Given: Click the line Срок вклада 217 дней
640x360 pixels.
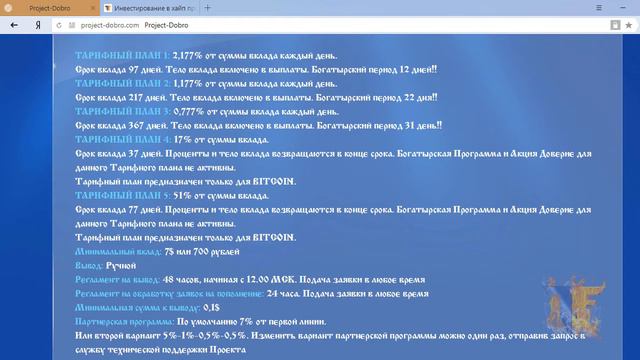Looking at the screenshot, I should [256, 98].
